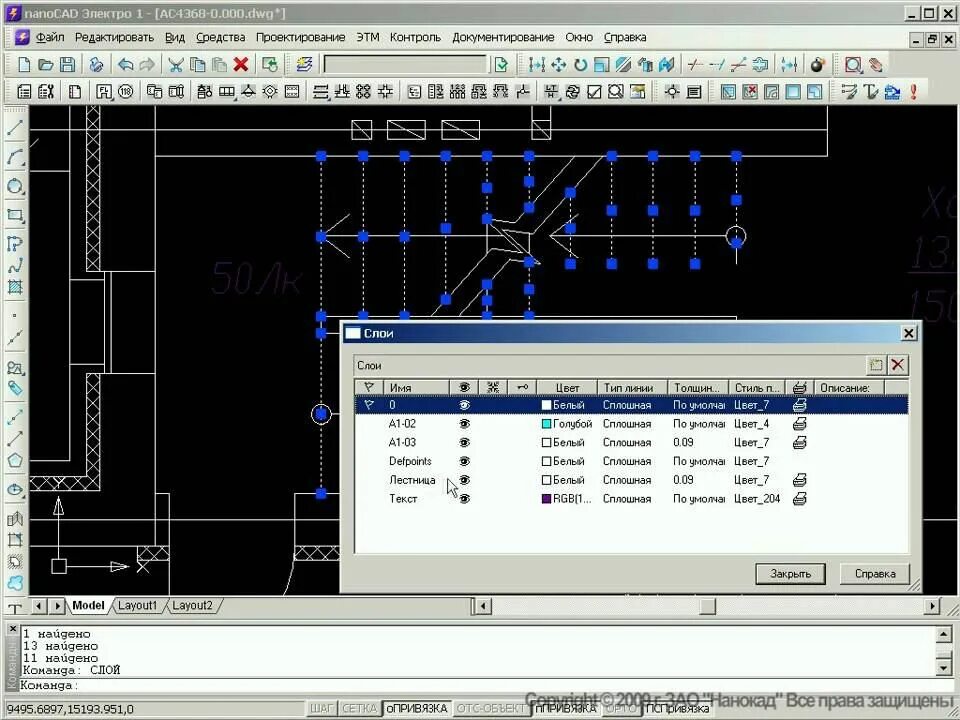Click the Copy icon in the toolbar
Screen dimensions: 960x720
(197, 64)
